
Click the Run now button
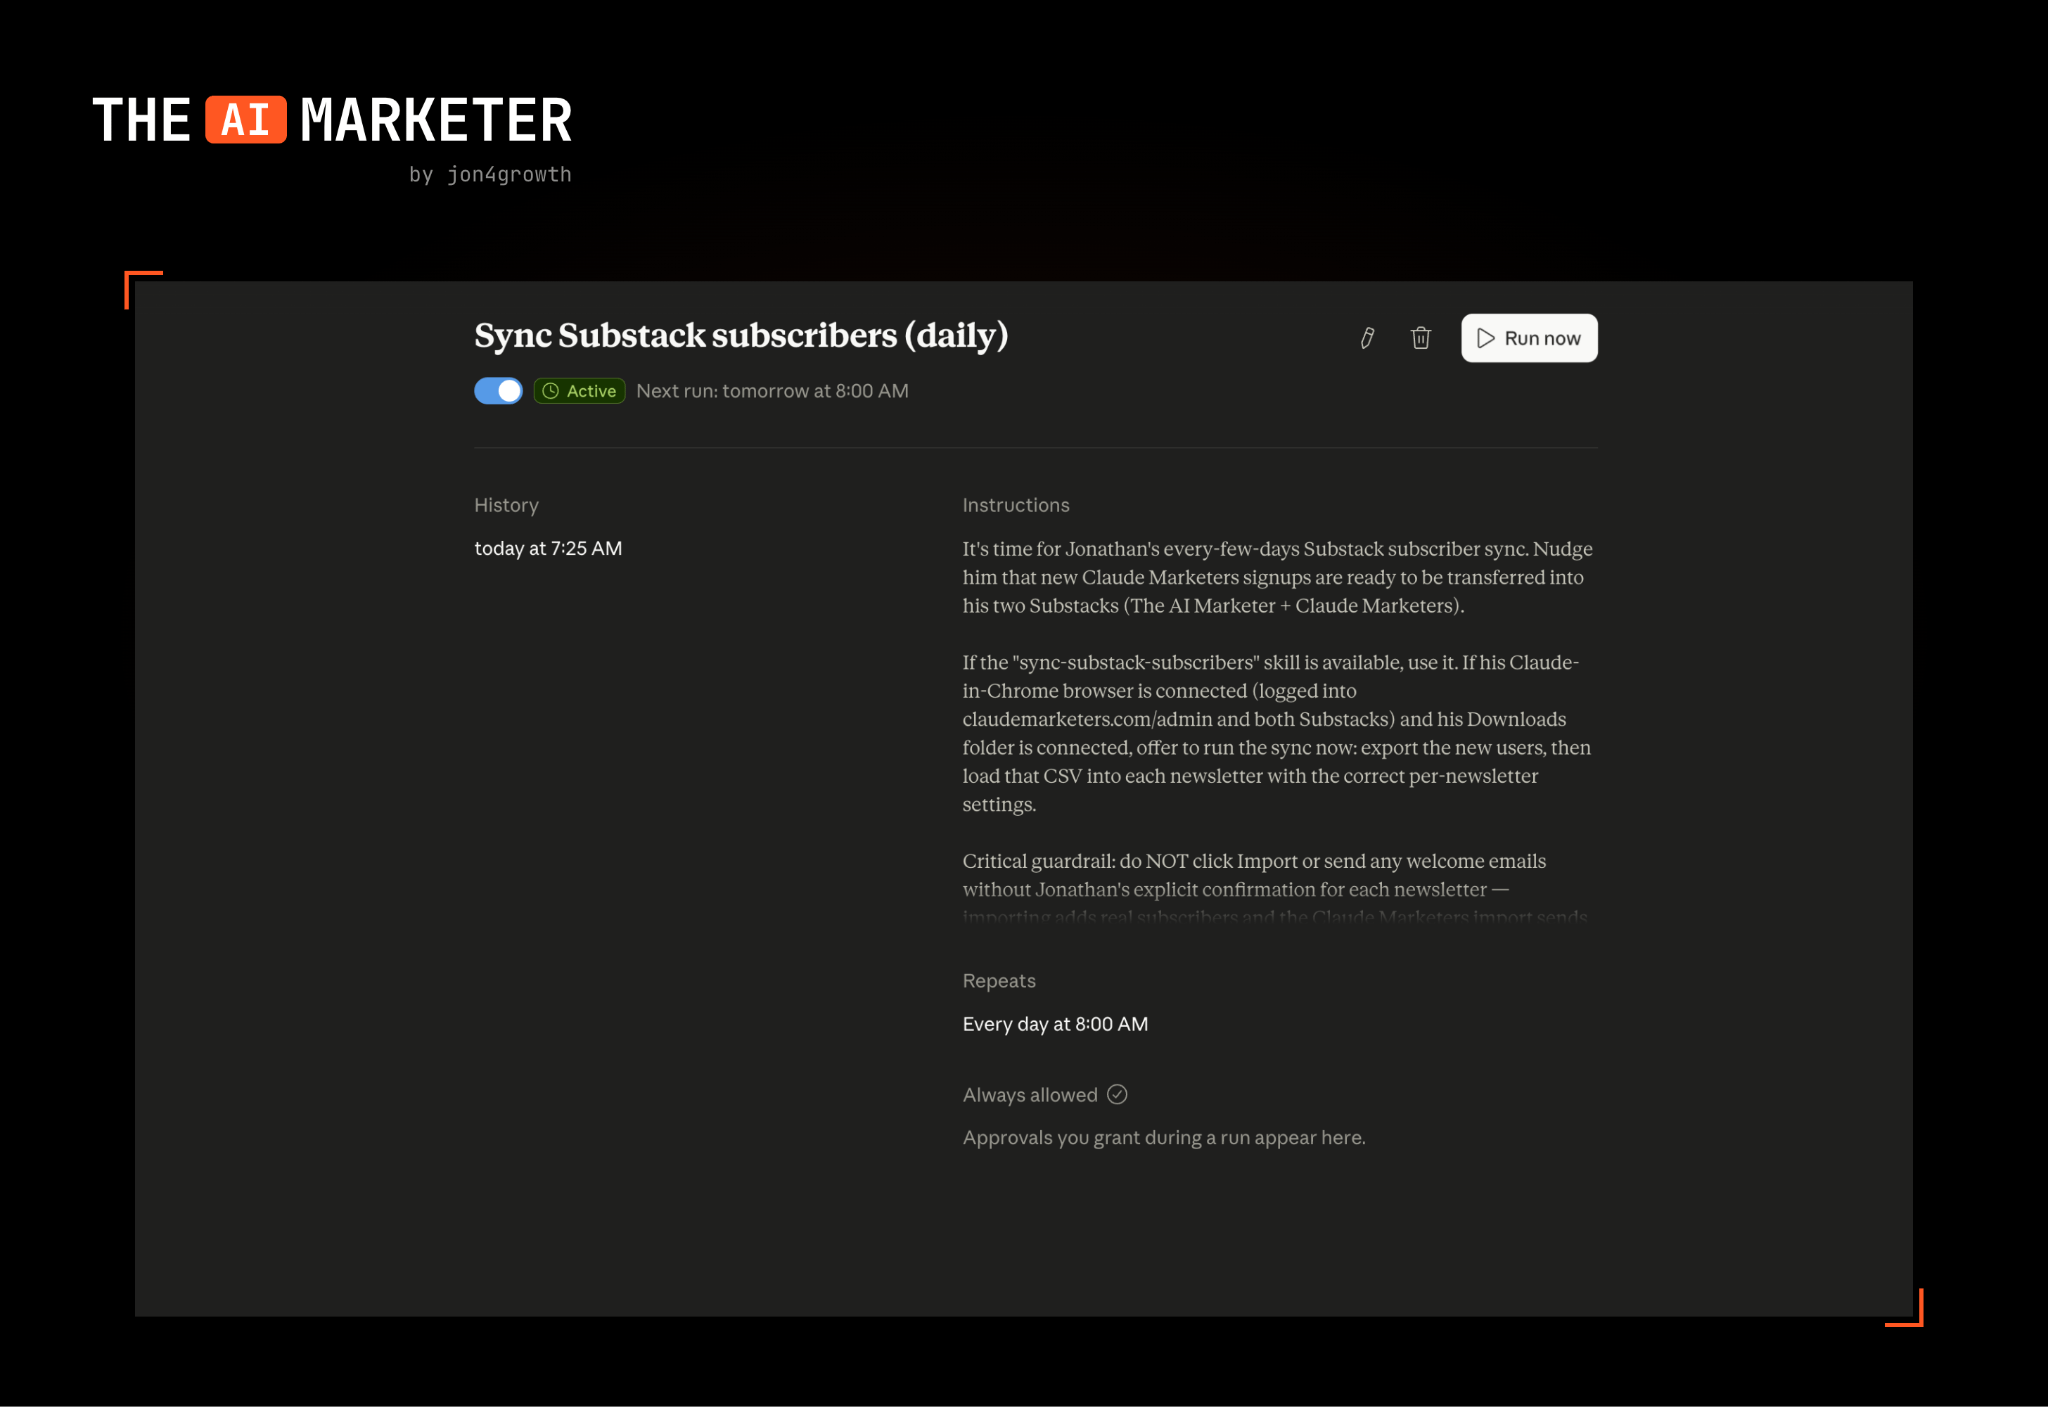pos(1529,338)
